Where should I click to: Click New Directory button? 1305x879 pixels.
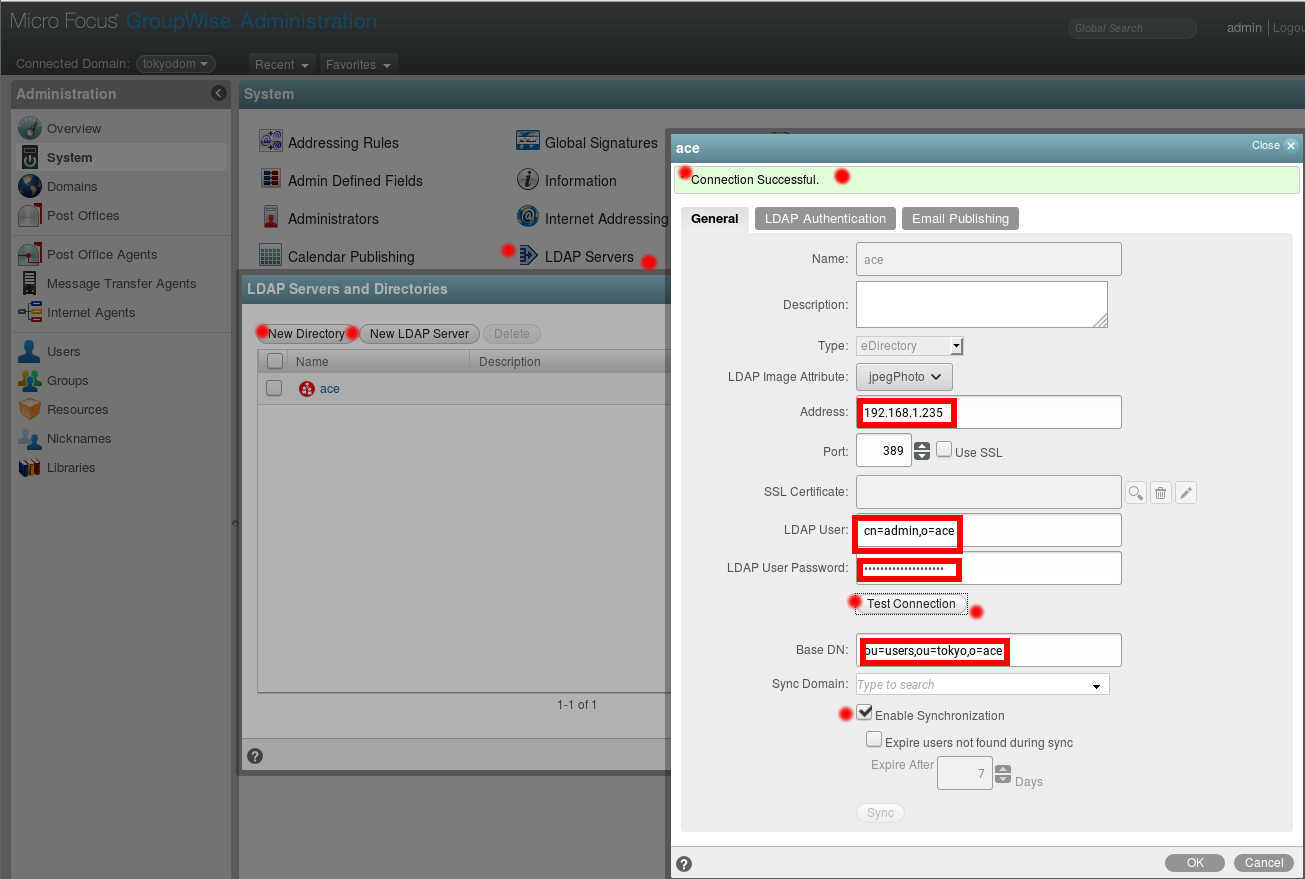coord(306,334)
